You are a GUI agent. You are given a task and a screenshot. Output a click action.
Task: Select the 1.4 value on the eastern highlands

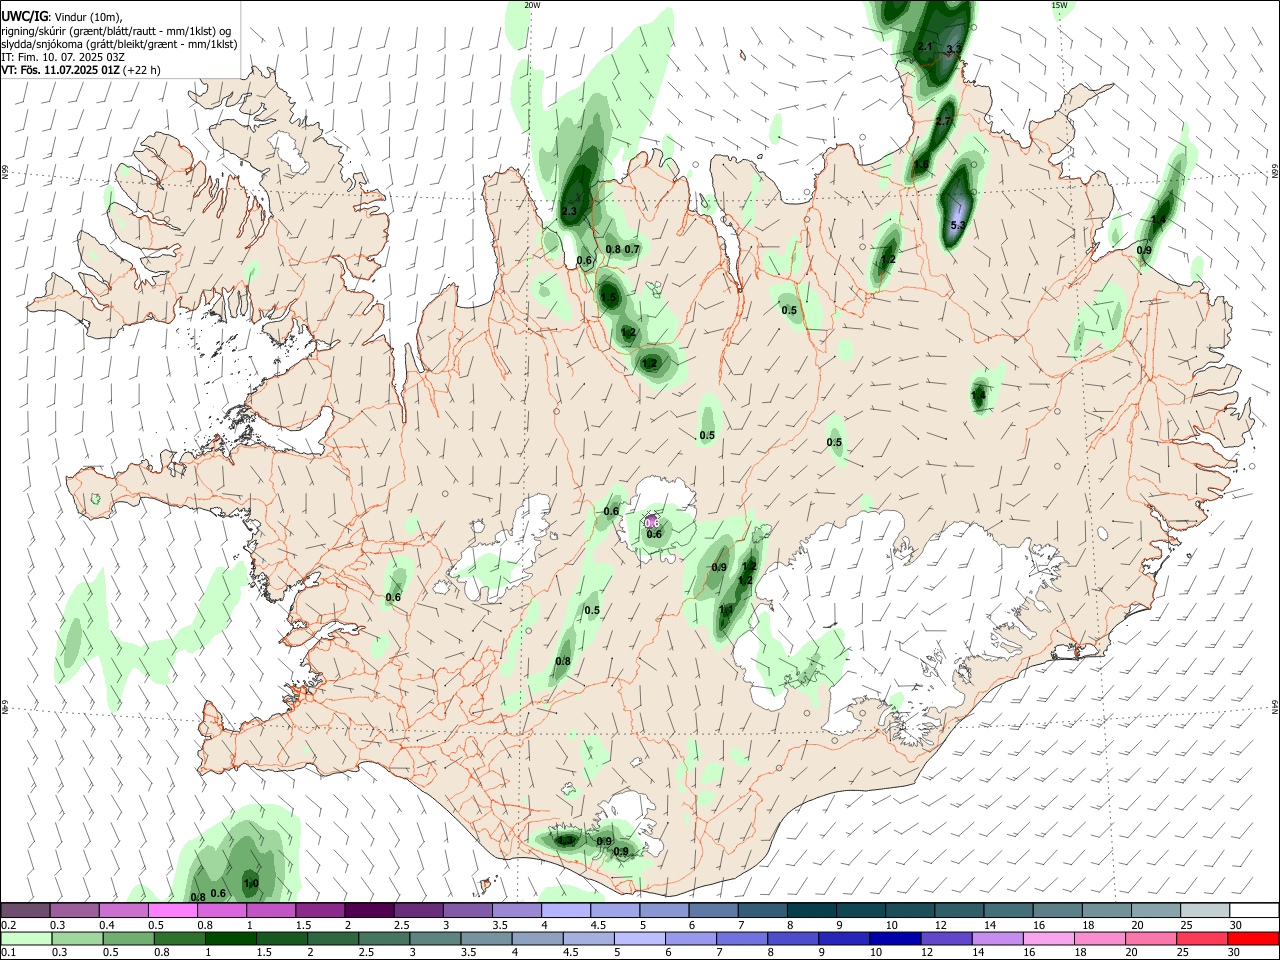pyautogui.click(x=979, y=397)
